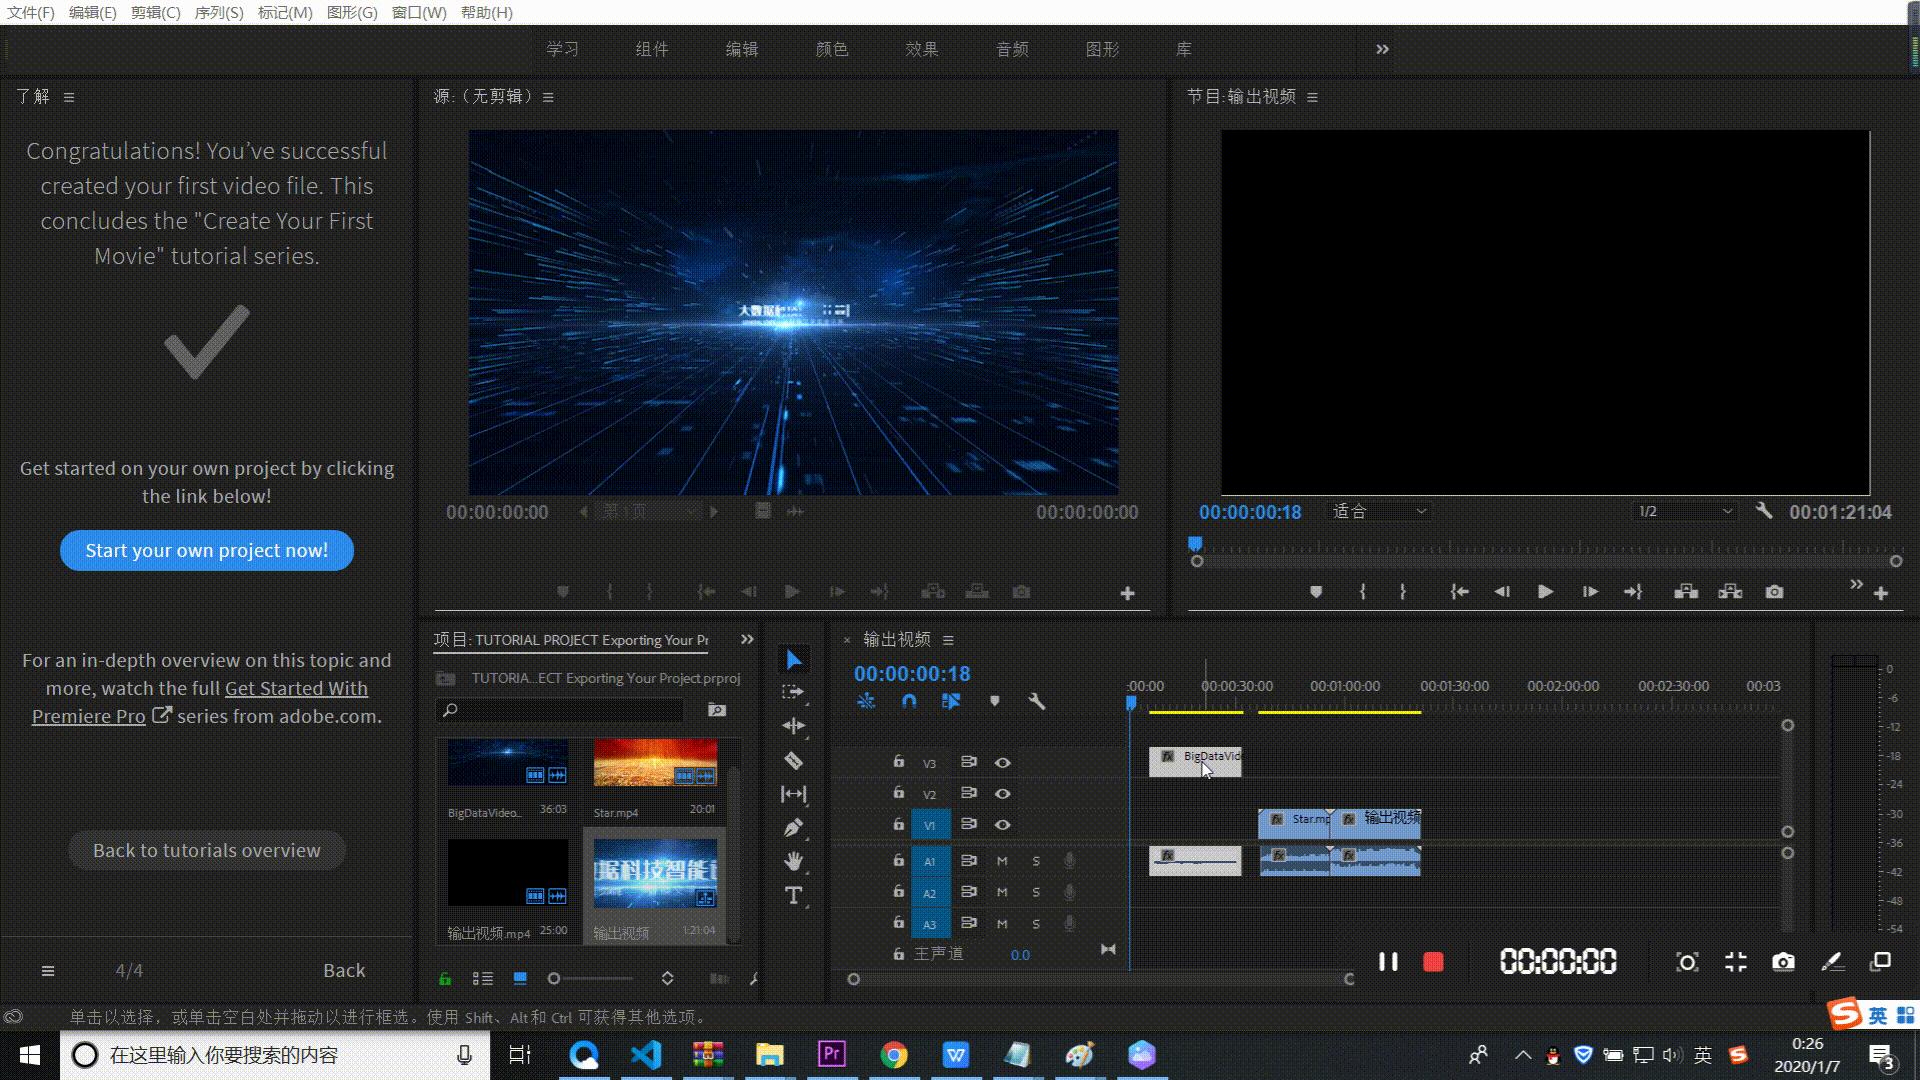Viewport: 1920px width, 1080px height.
Task: Open Get Started With Premiere Pro link
Action: [x=200, y=702]
